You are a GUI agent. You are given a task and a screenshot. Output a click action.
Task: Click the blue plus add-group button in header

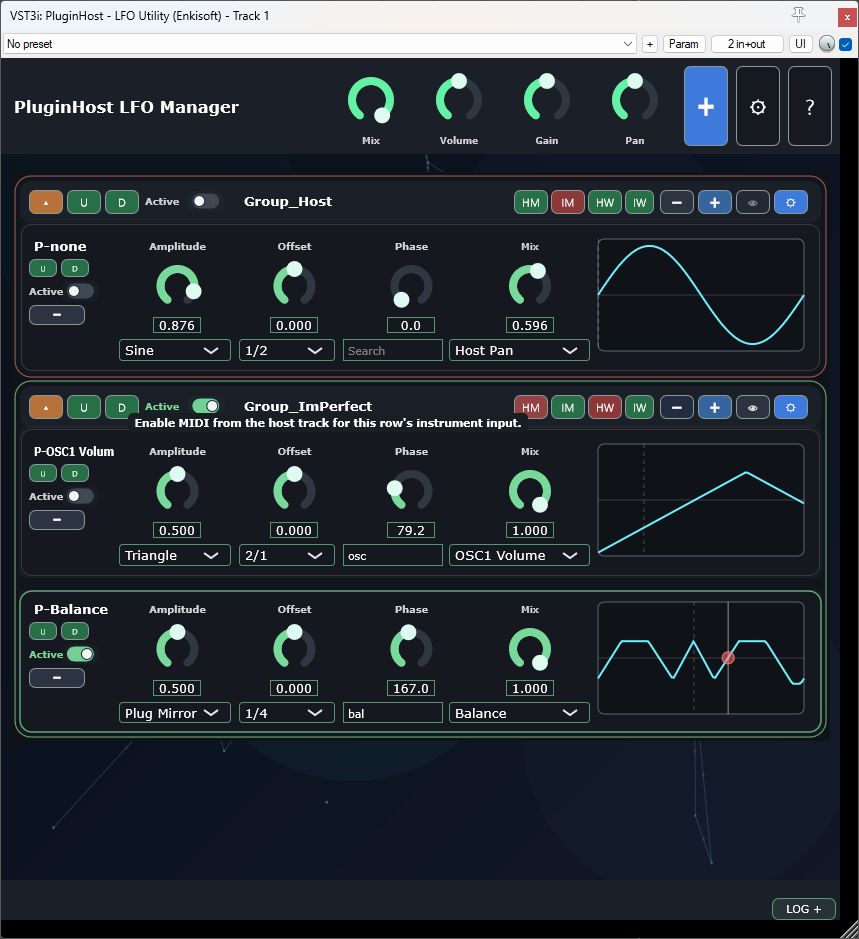pos(706,106)
